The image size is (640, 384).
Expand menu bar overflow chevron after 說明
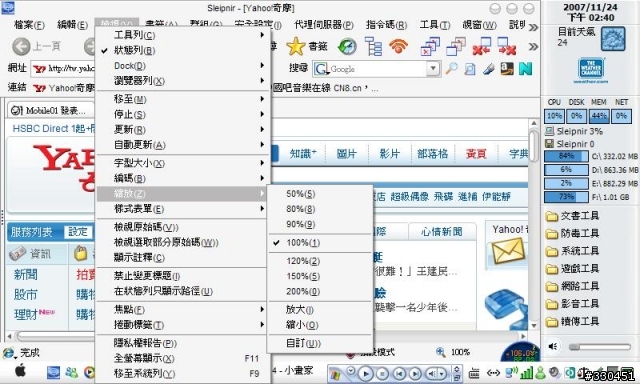coord(533,27)
